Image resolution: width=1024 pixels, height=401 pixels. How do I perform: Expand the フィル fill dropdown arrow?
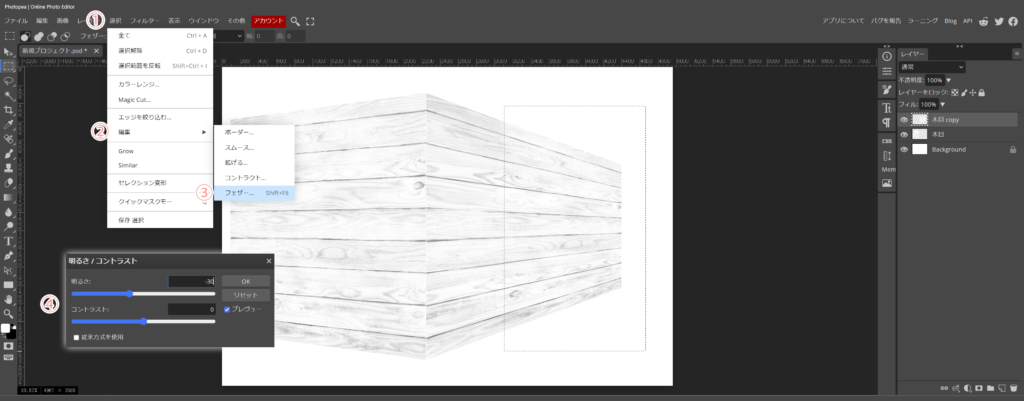(942, 104)
